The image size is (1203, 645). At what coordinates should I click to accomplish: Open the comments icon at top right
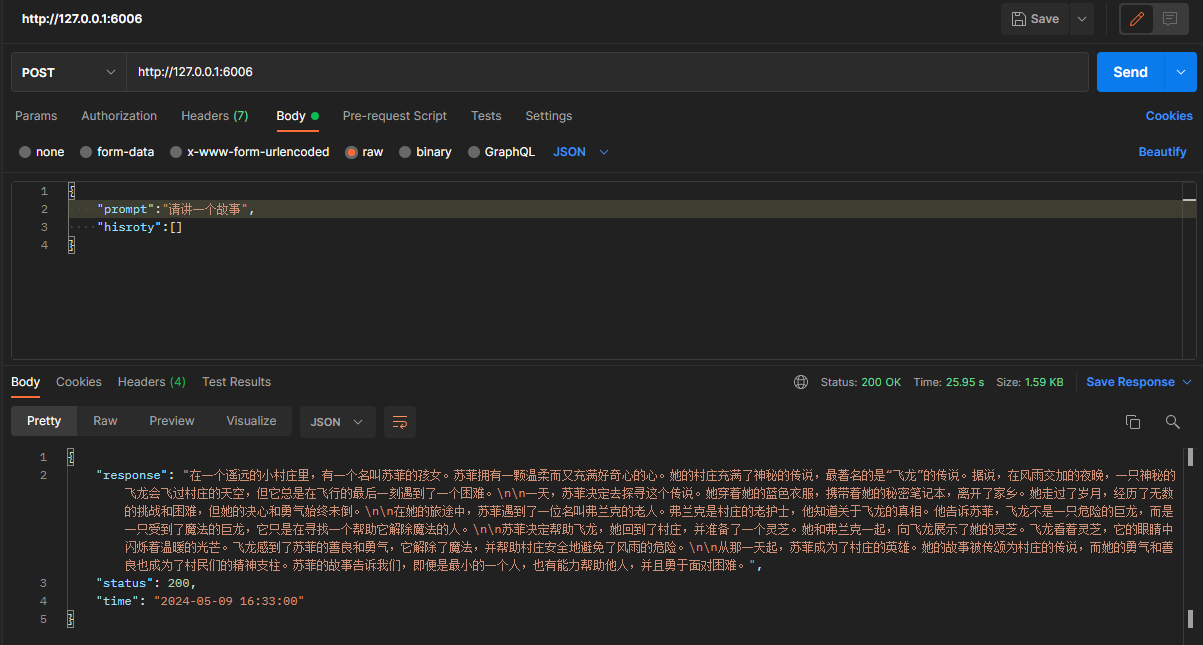coord(1170,19)
